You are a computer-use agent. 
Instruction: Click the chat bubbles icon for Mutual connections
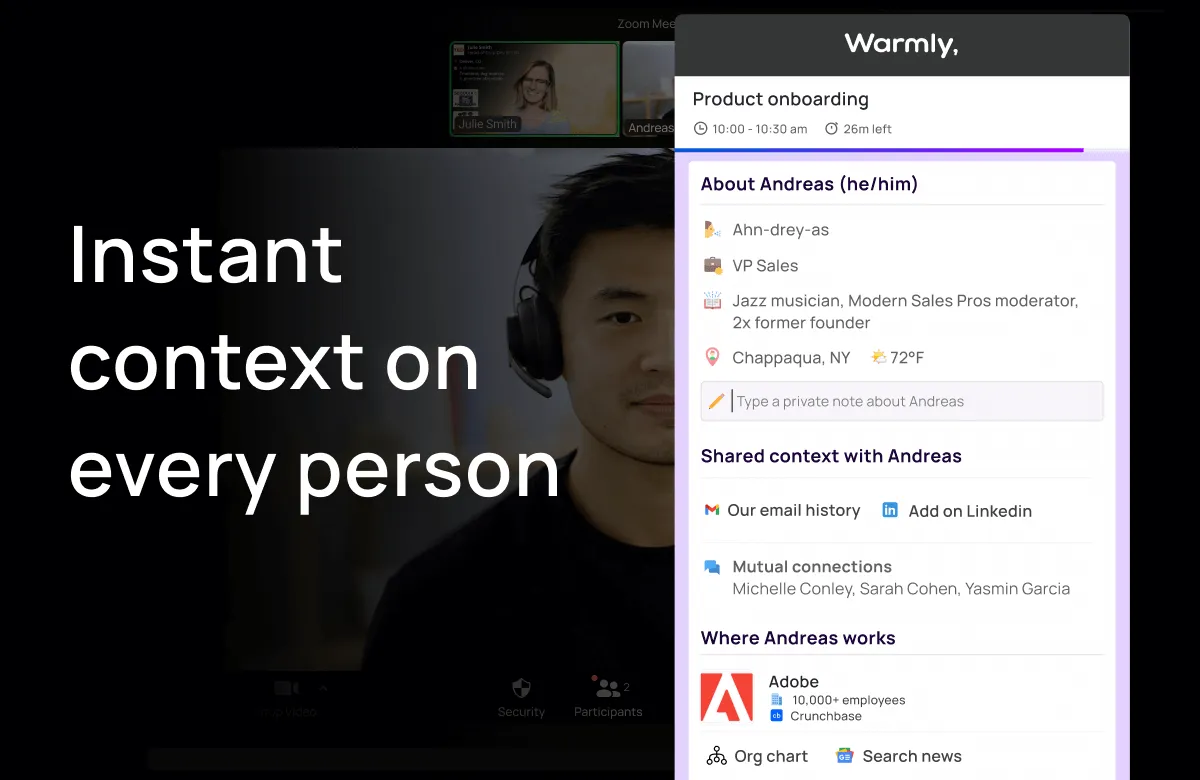click(x=712, y=567)
